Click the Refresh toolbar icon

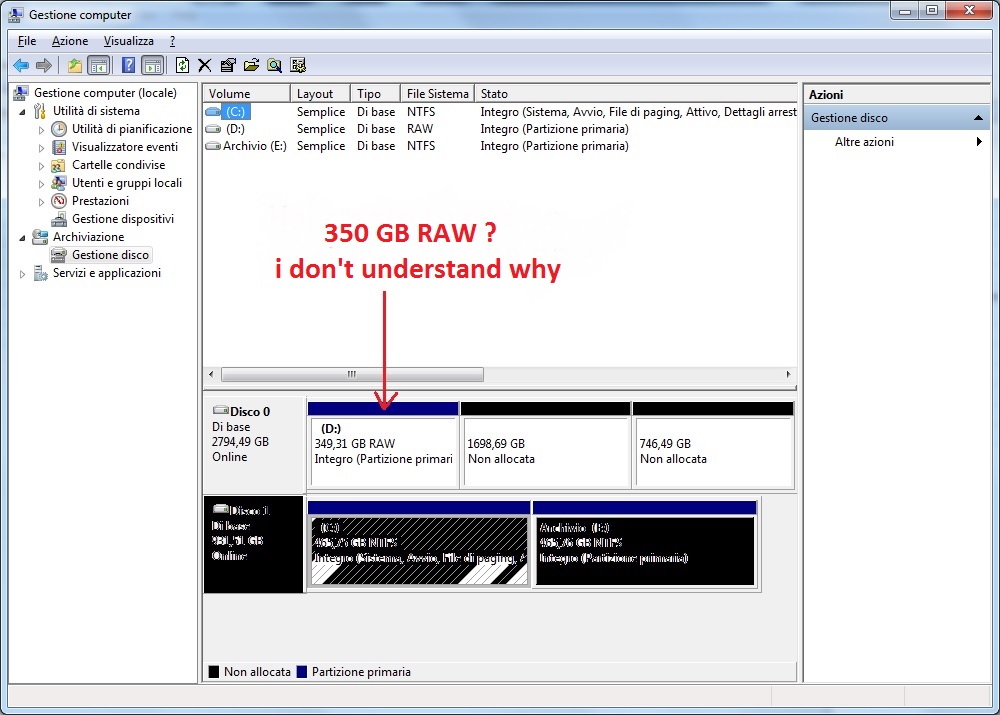coord(182,65)
